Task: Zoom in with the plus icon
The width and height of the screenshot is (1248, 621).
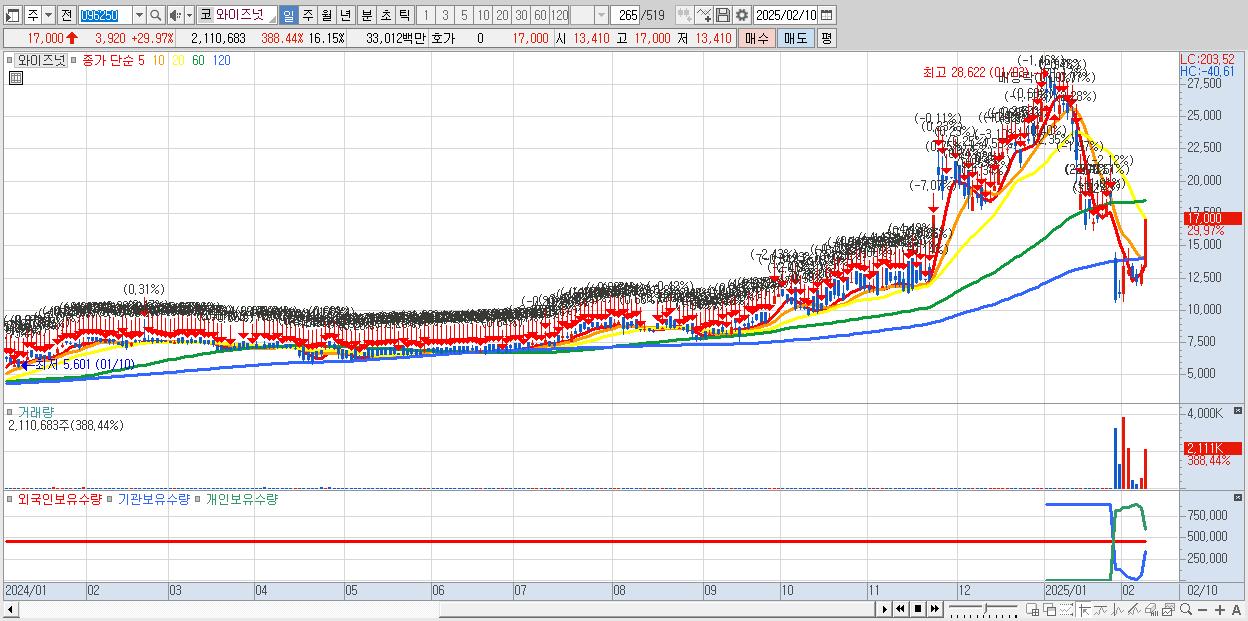Action: pyautogui.click(x=1219, y=610)
